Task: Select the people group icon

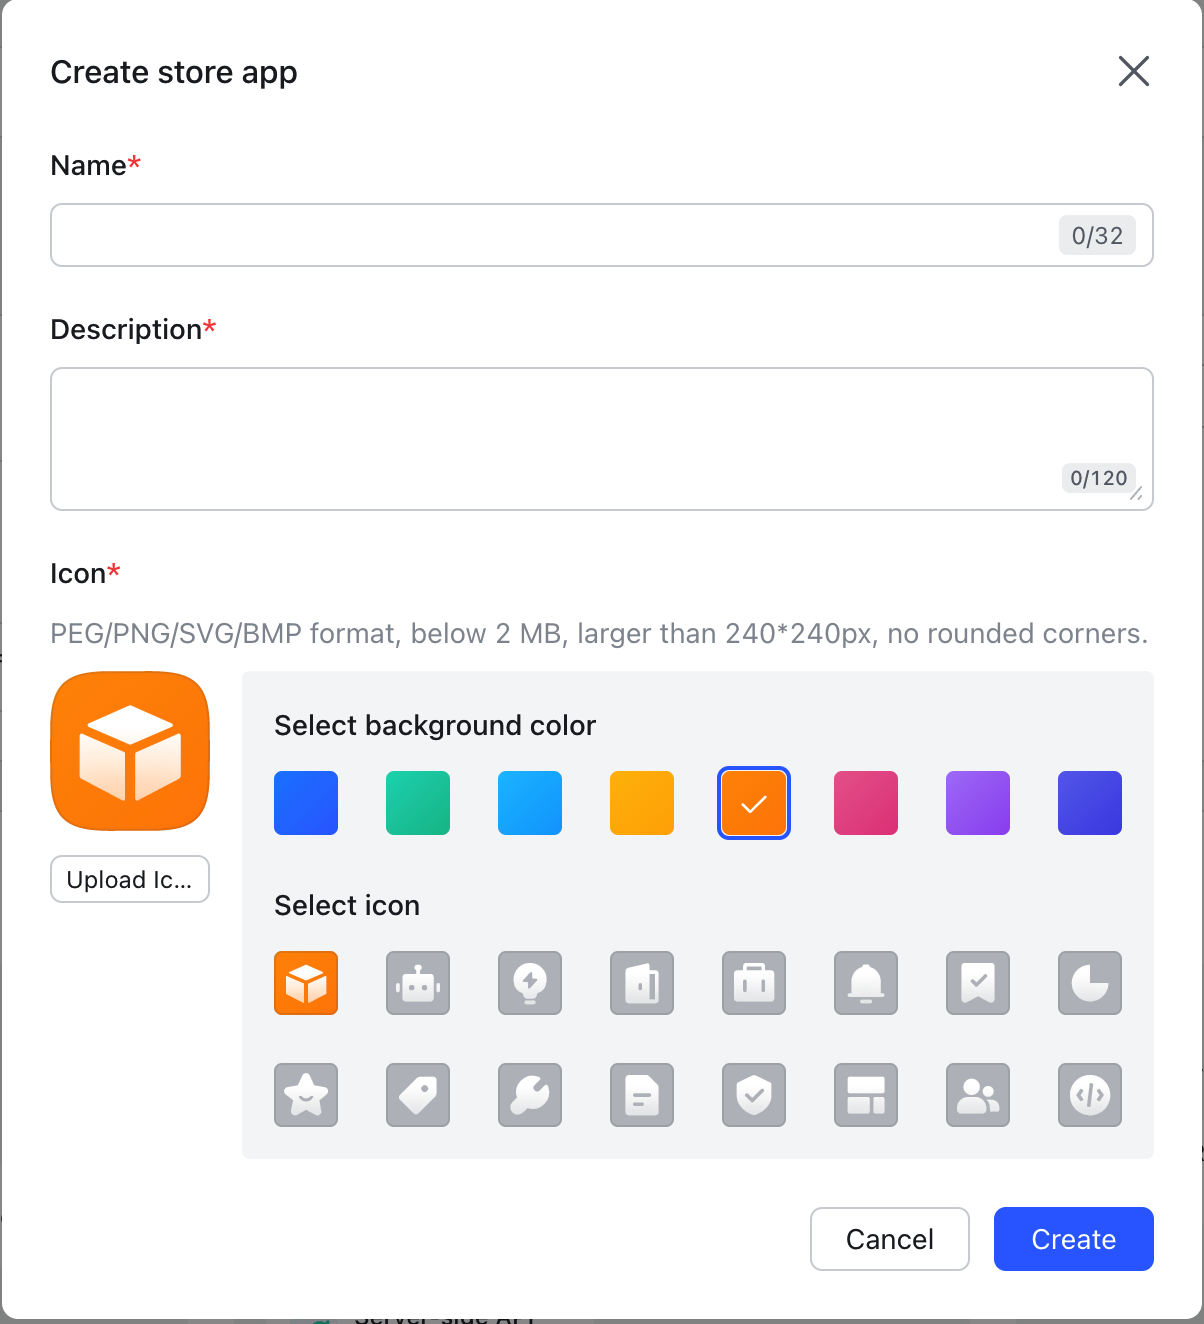Action: 978,1095
